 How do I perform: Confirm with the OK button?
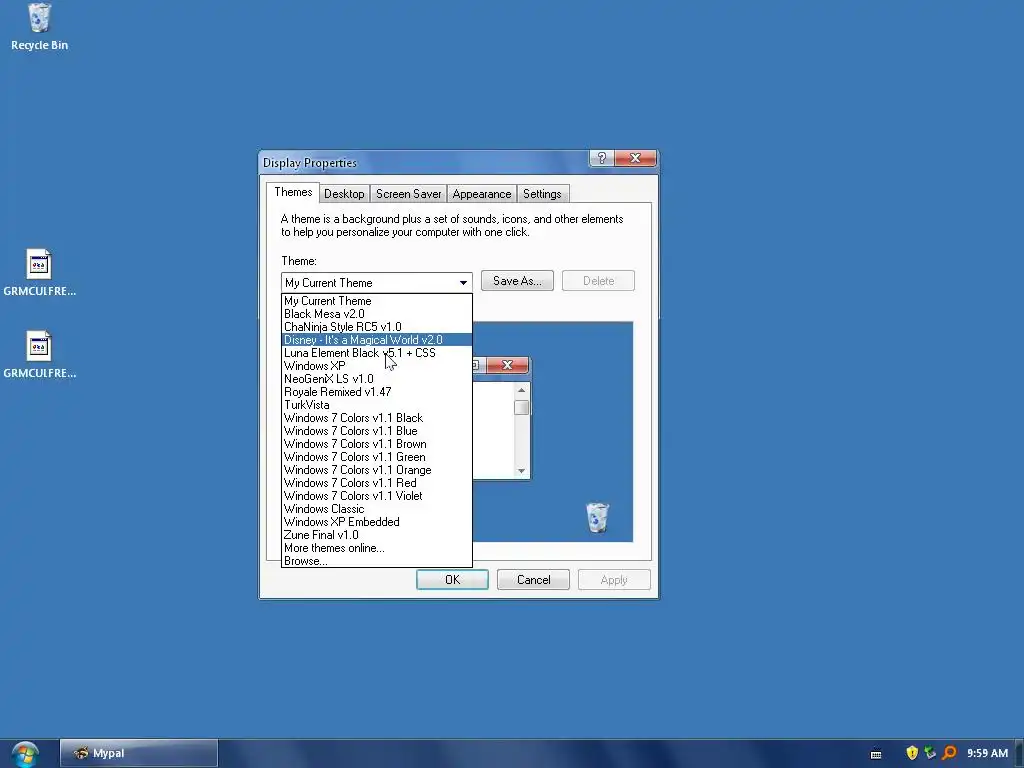tap(453, 580)
